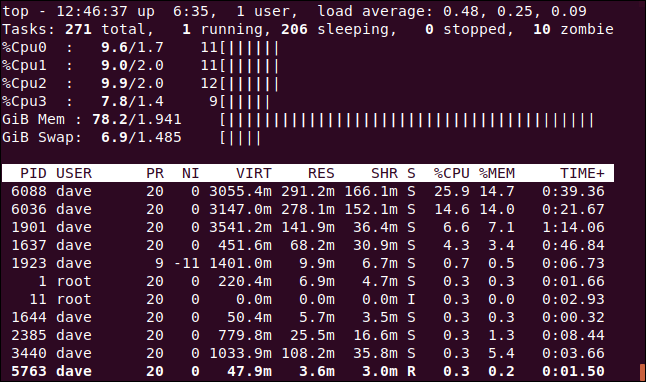Click the 78.2/1.941 memory value
This screenshot has height=382, width=646.
(x=137, y=120)
